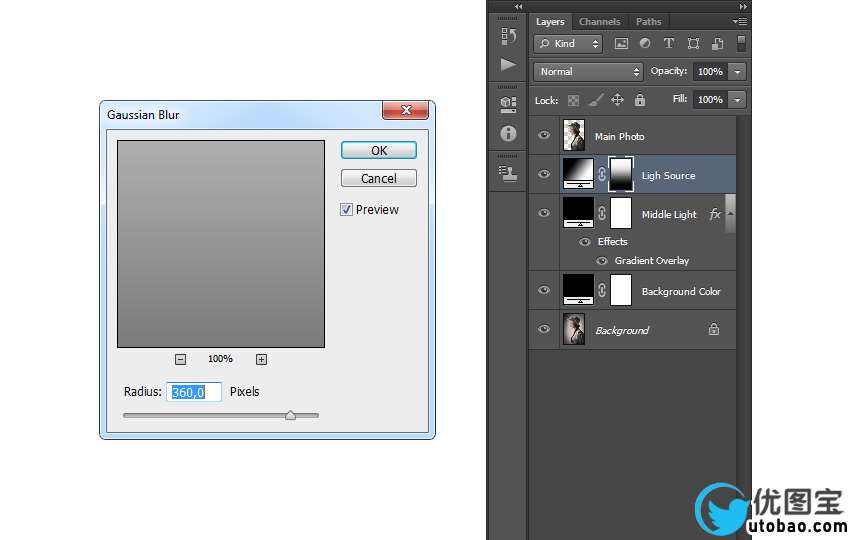The image size is (850, 540).
Task: Uncheck the Preview checkbox
Action: tap(346, 209)
